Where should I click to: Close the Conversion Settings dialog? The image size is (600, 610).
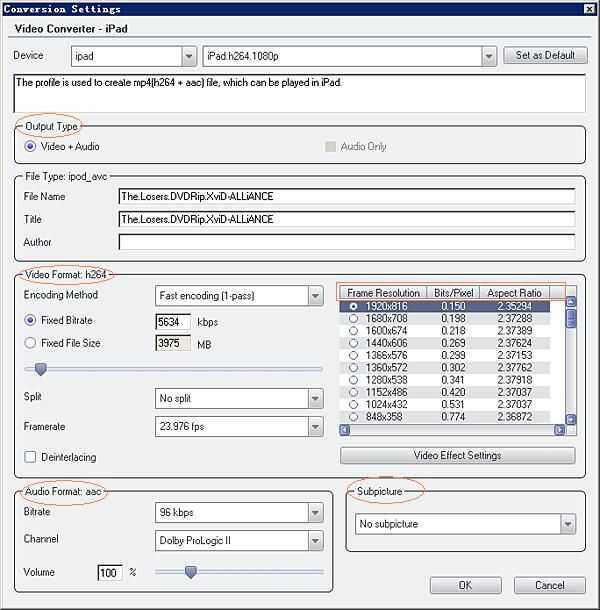tap(590, 9)
